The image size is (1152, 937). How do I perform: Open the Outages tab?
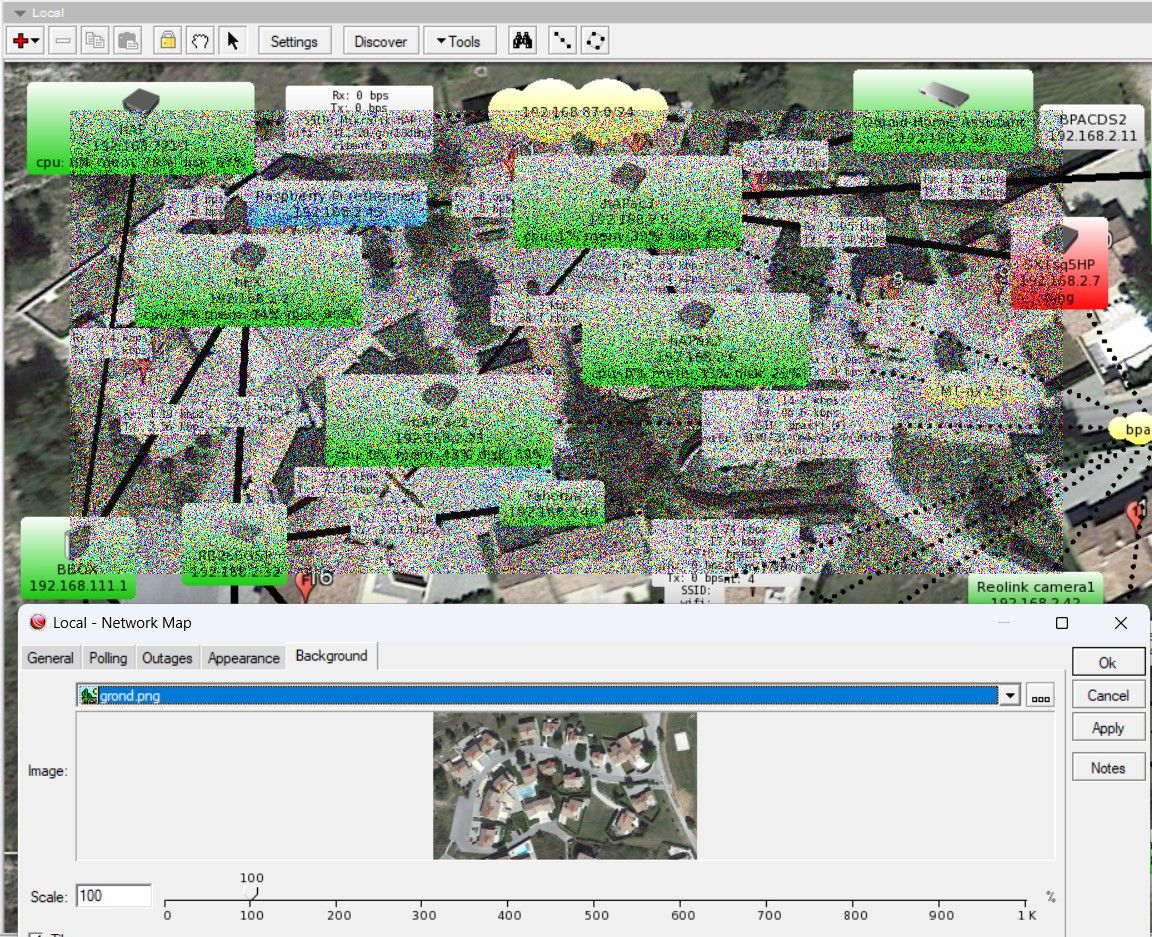coord(167,658)
